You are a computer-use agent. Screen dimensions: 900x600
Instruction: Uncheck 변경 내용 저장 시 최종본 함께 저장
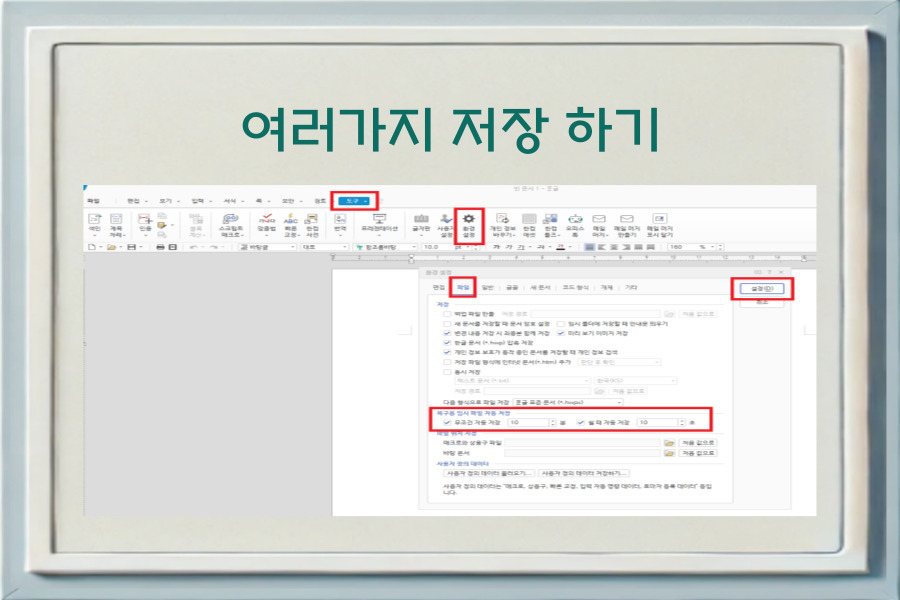pos(447,333)
